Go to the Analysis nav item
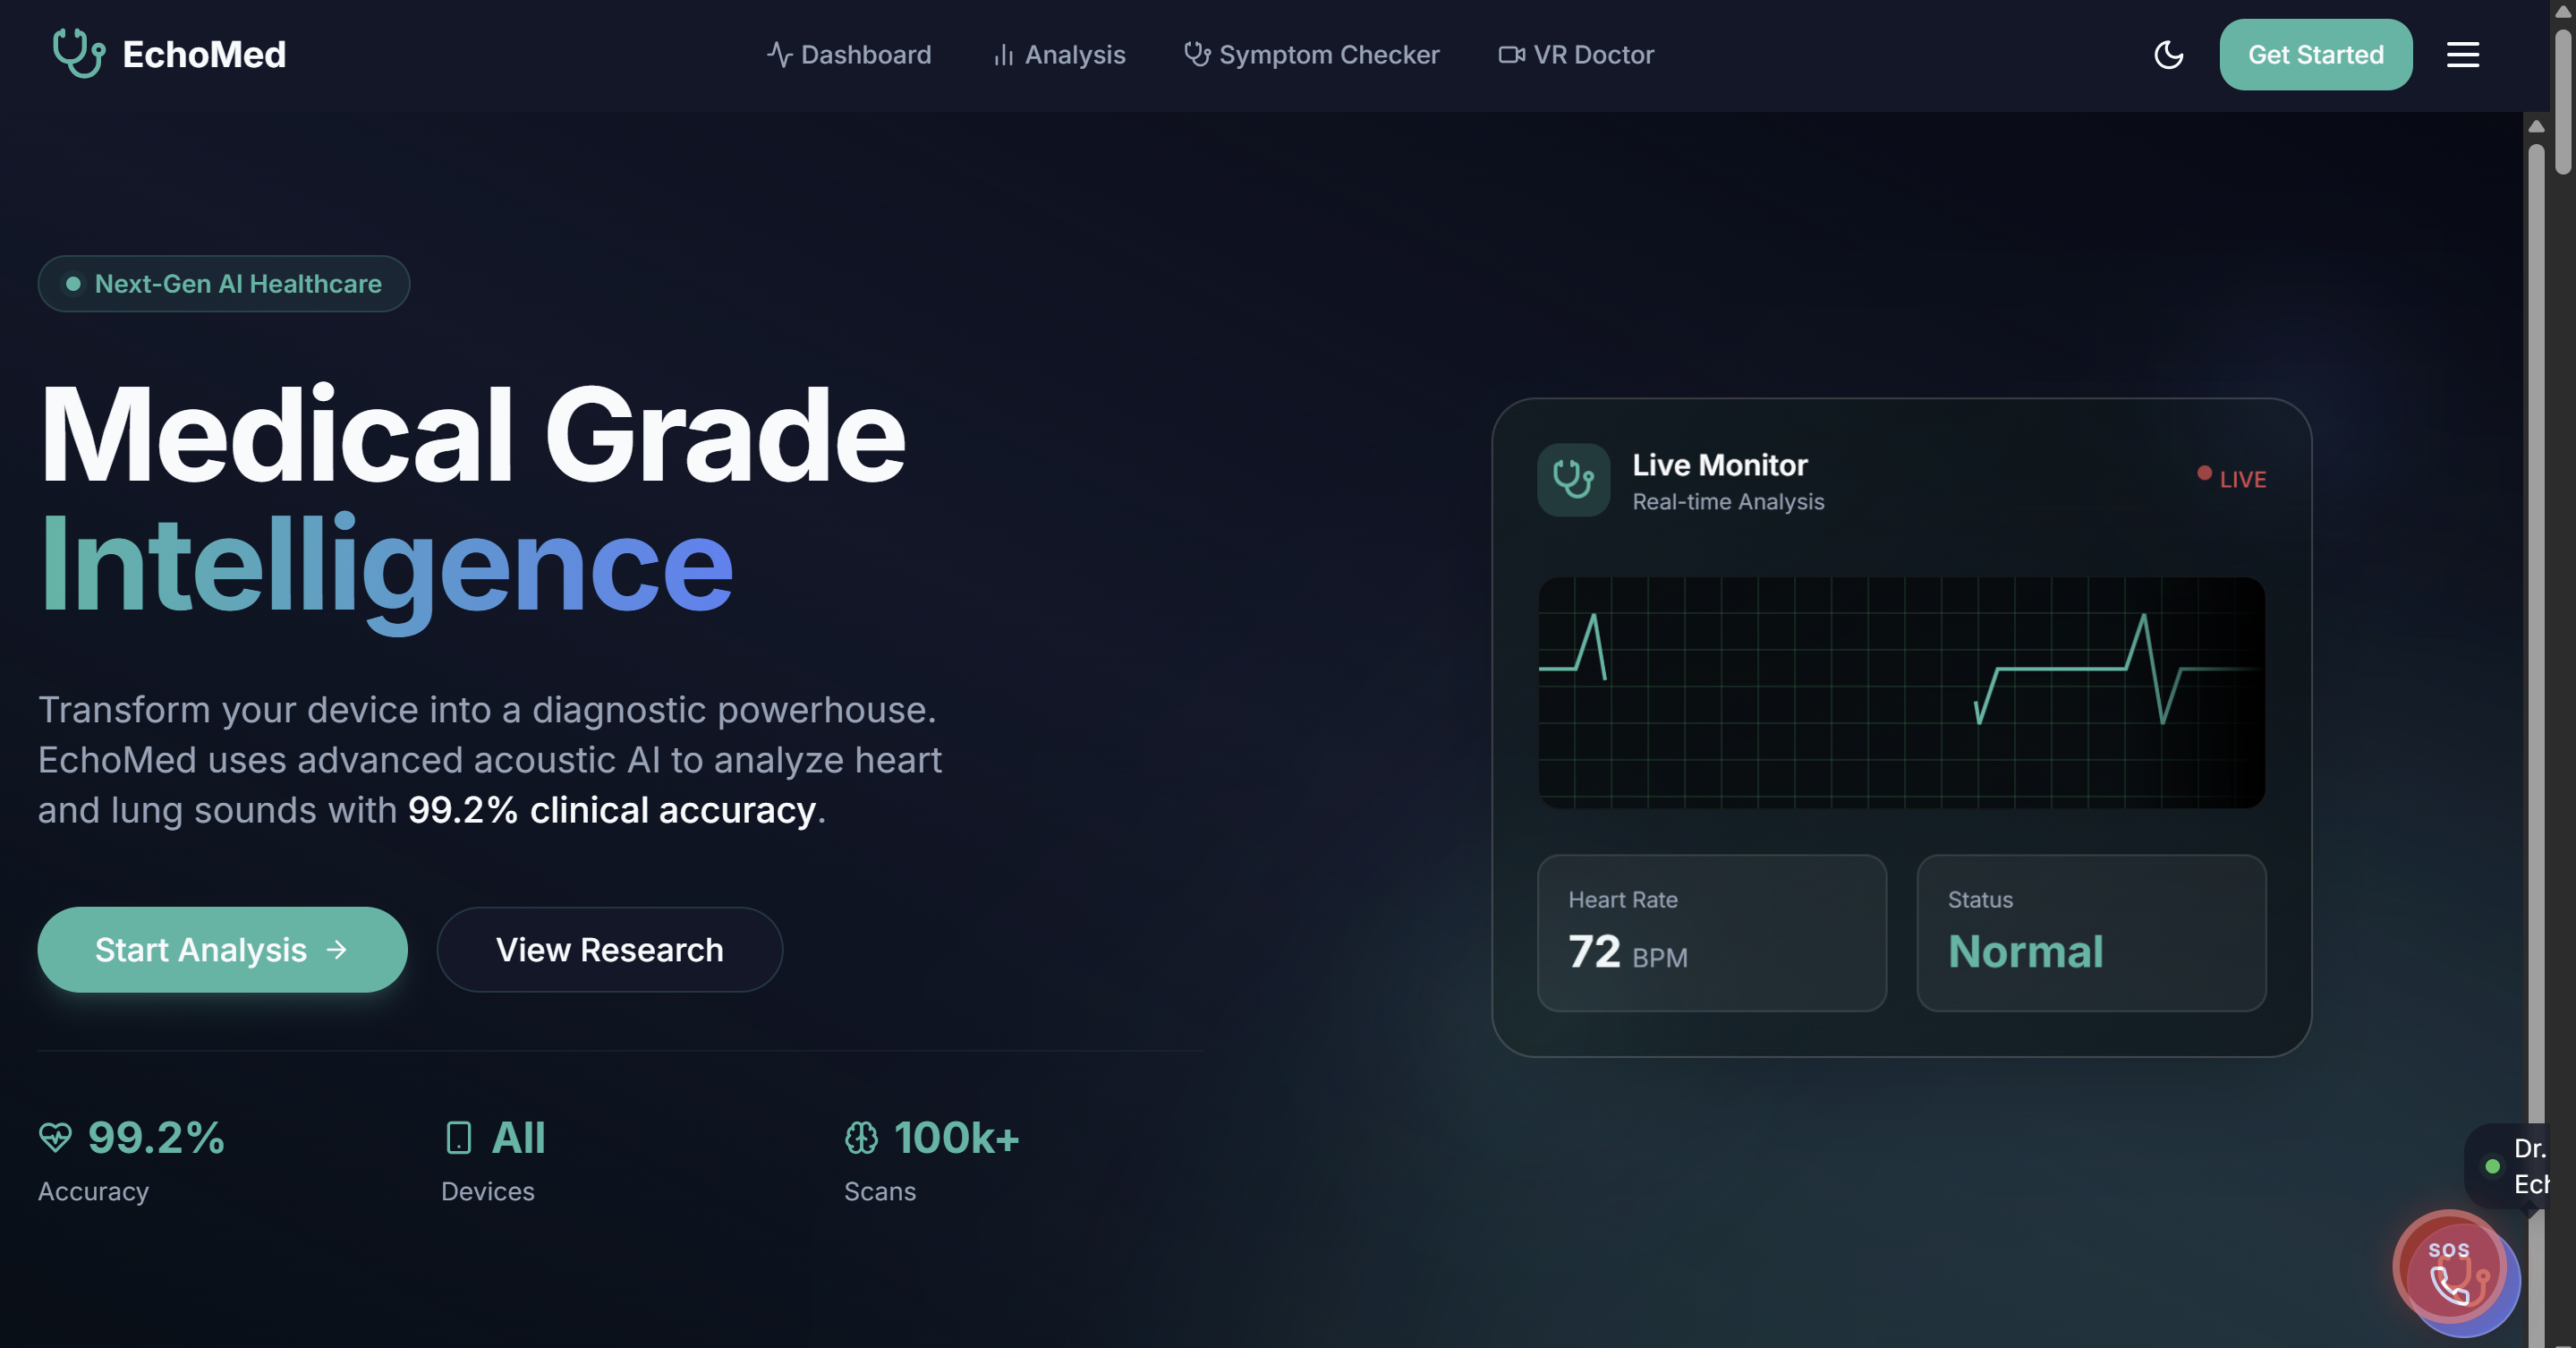This screenshot has height=1348, width=2576. 1059,55
